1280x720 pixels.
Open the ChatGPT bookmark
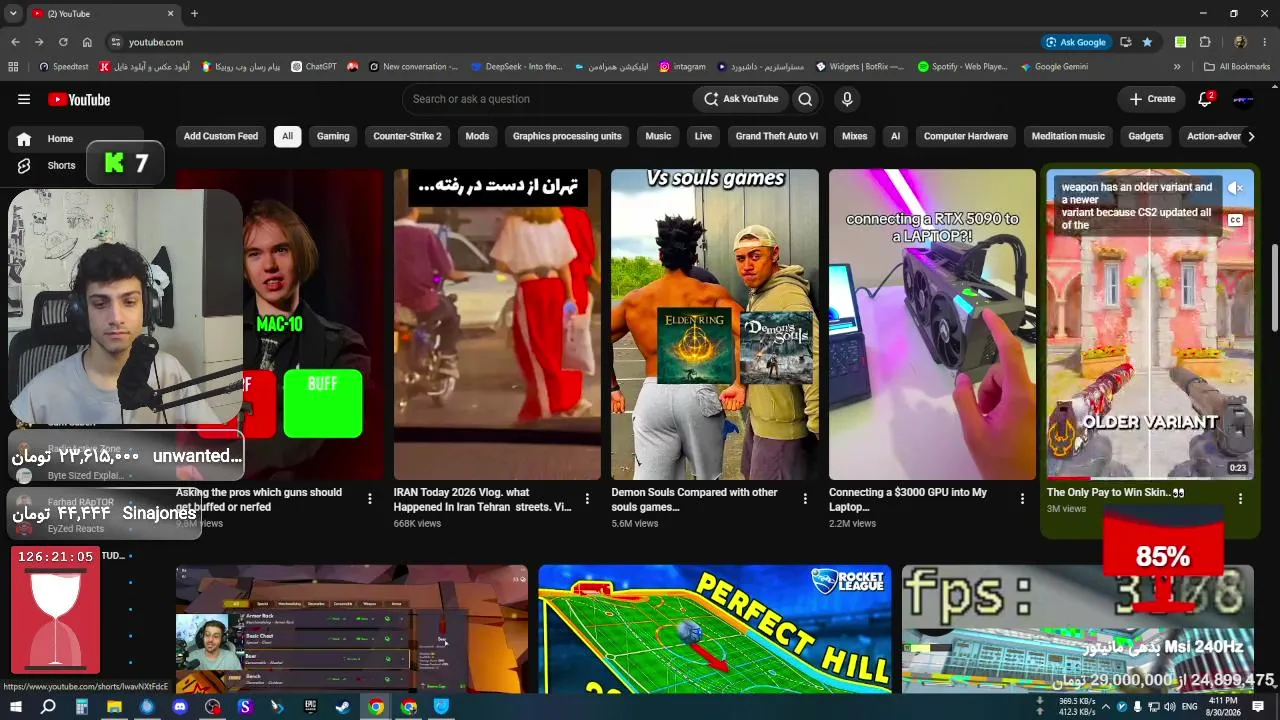(x=314, y=67)
